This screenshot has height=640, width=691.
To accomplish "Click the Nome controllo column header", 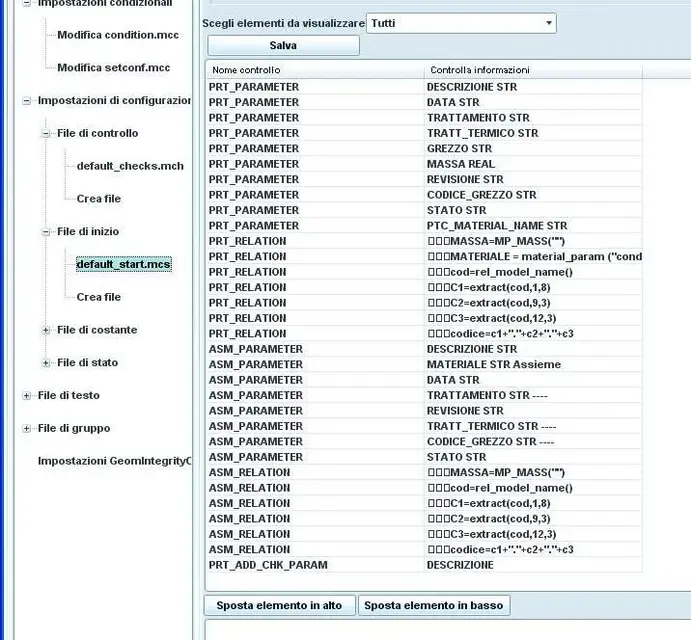I will pos(315,70).
